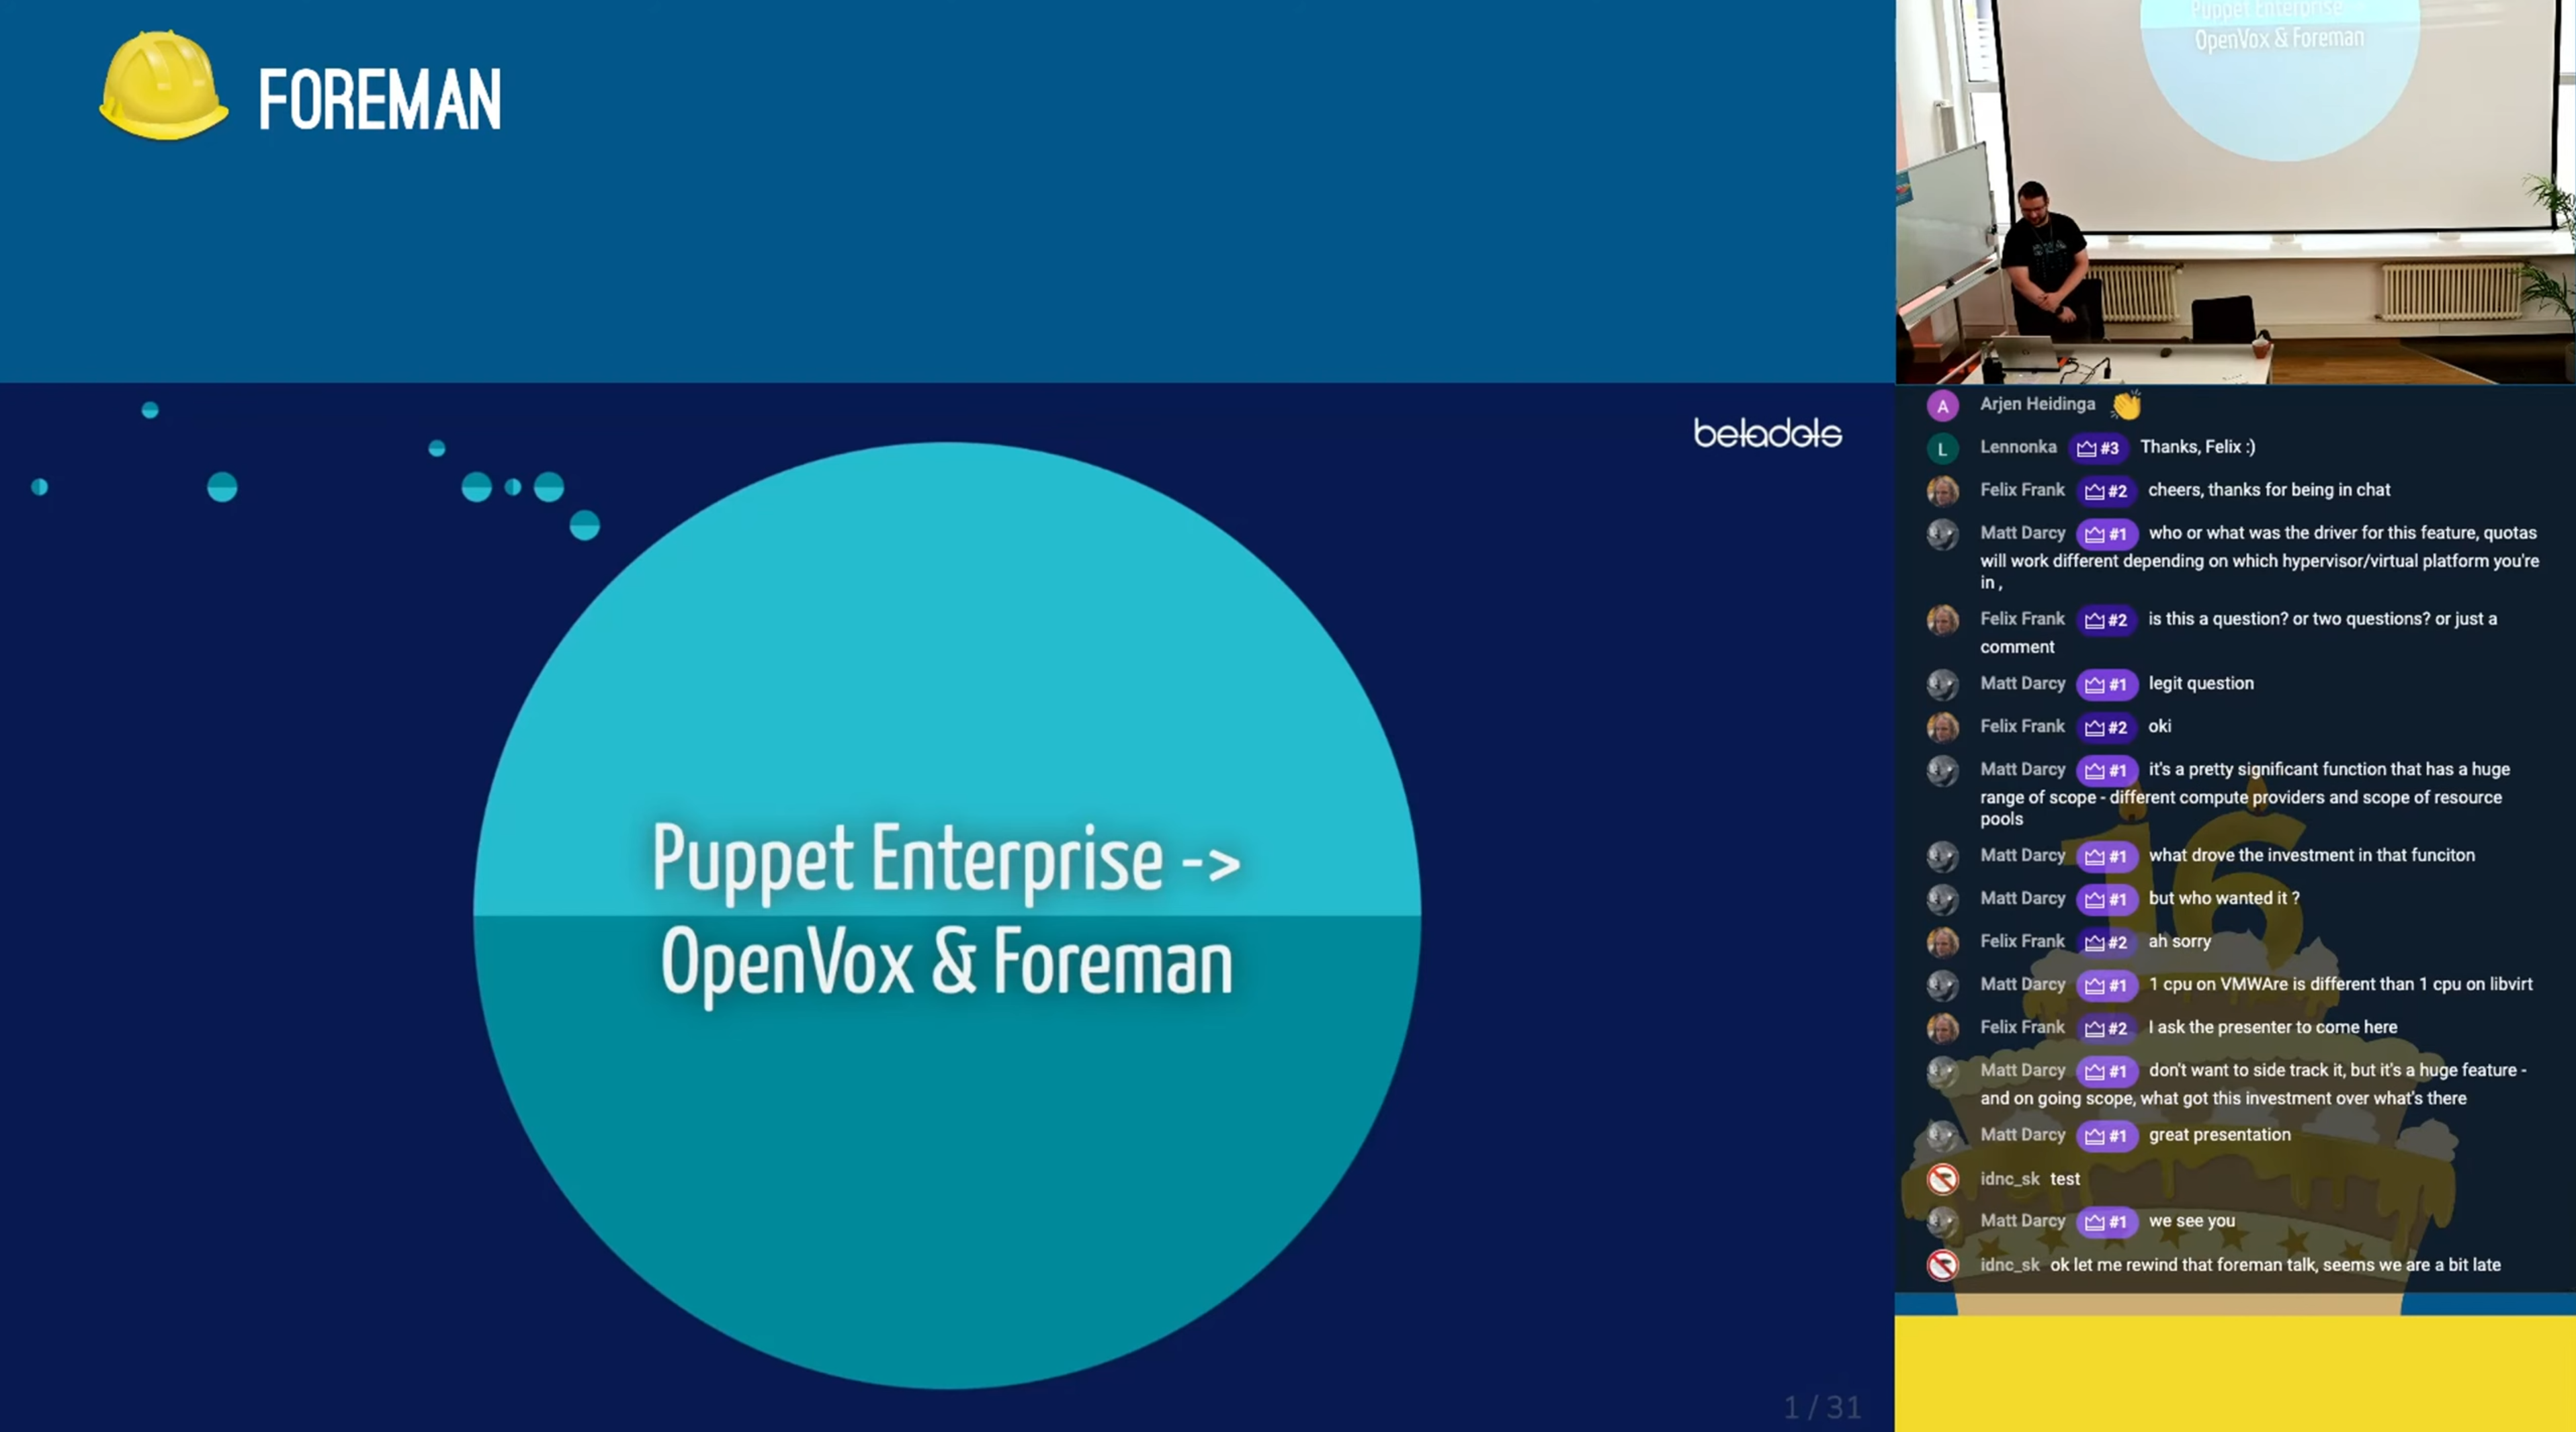Click Arjen Heidinga's purple "A" avatar
Viewport: 2576px width, 1432px height.
[x=1942, y=406]
